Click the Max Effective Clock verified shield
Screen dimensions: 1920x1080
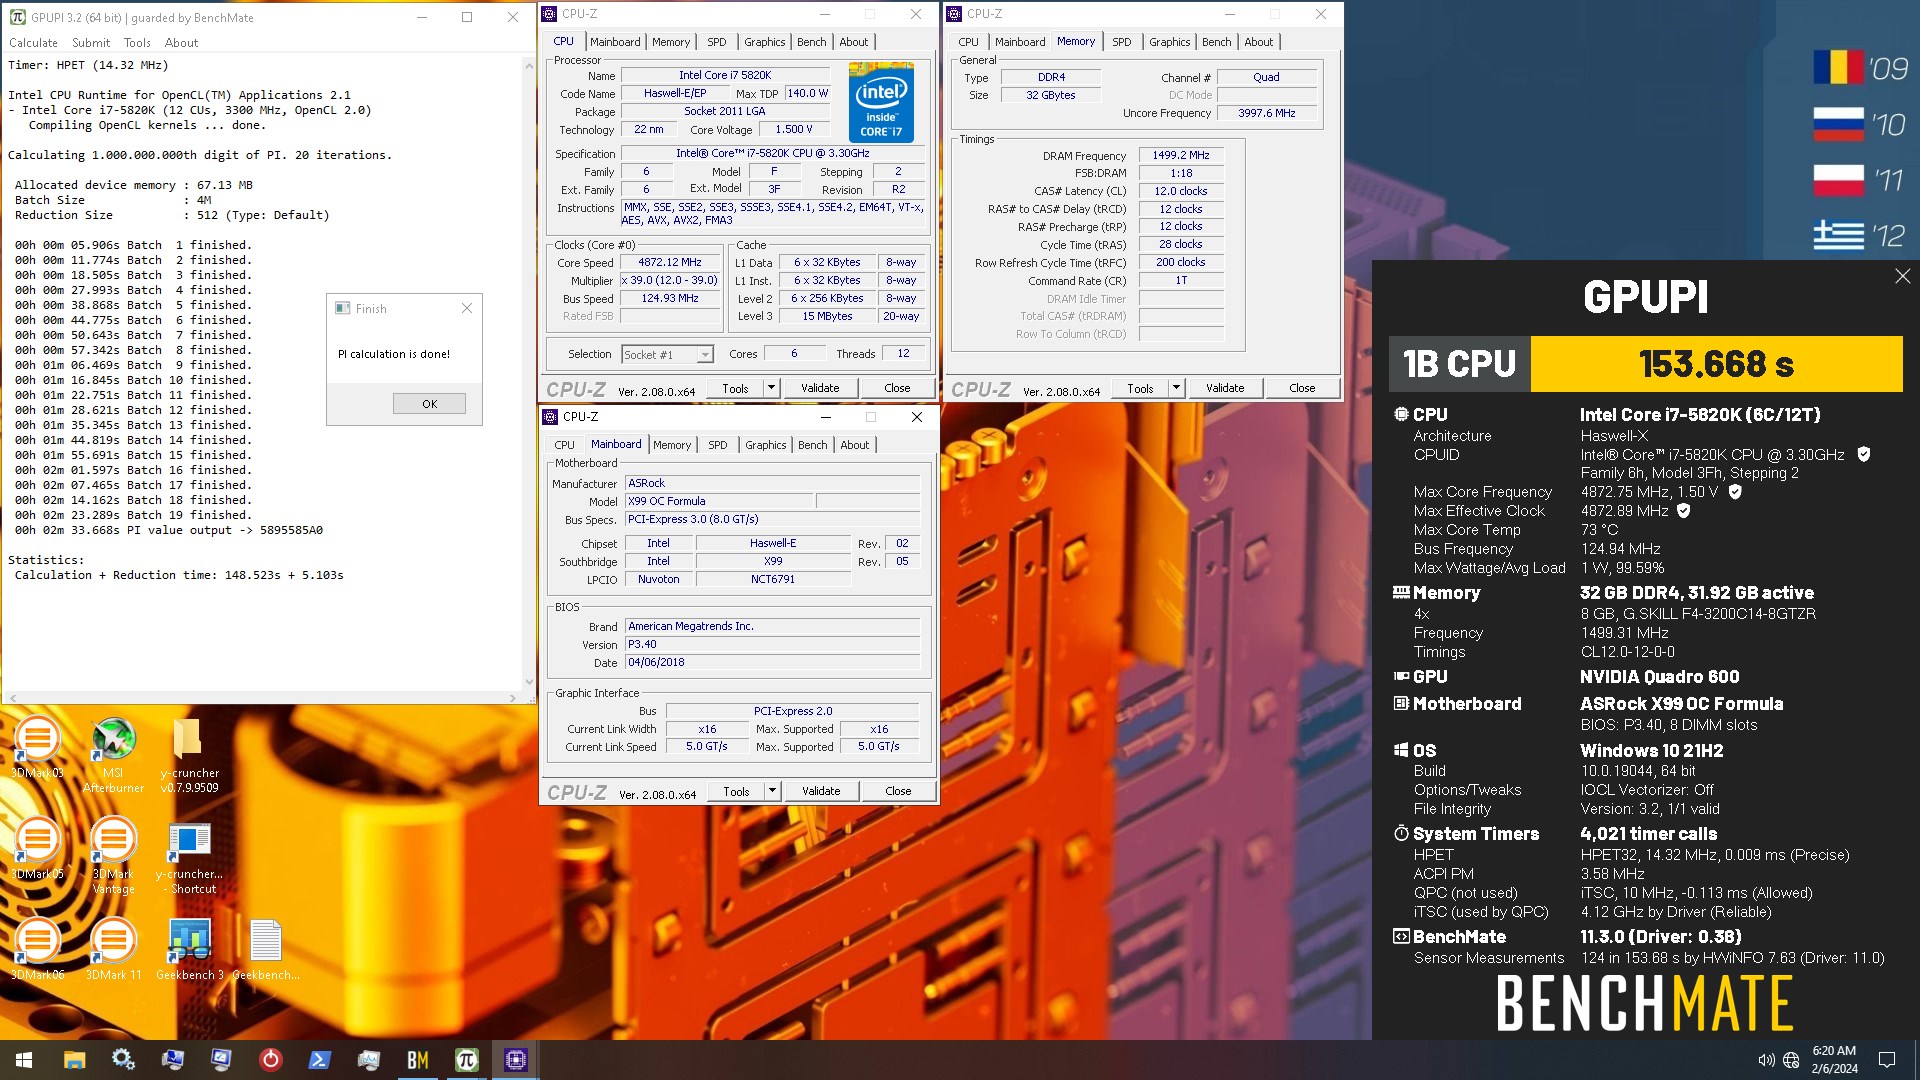coord(1684,511)
